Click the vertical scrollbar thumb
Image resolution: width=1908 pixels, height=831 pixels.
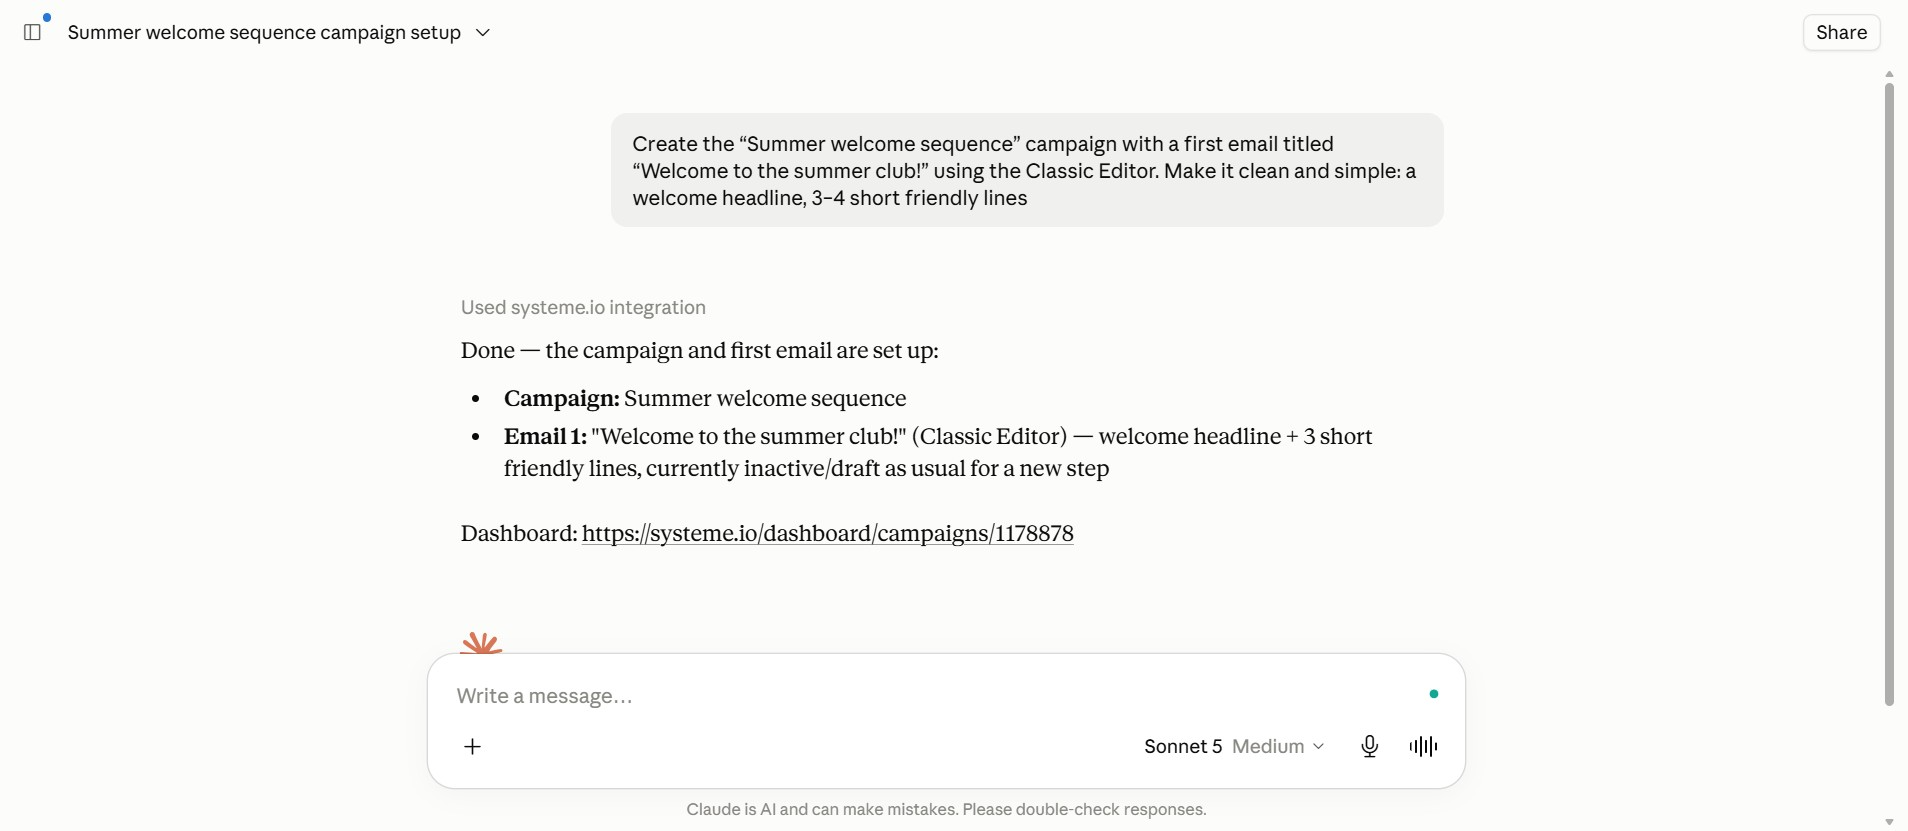(1889, 394)
